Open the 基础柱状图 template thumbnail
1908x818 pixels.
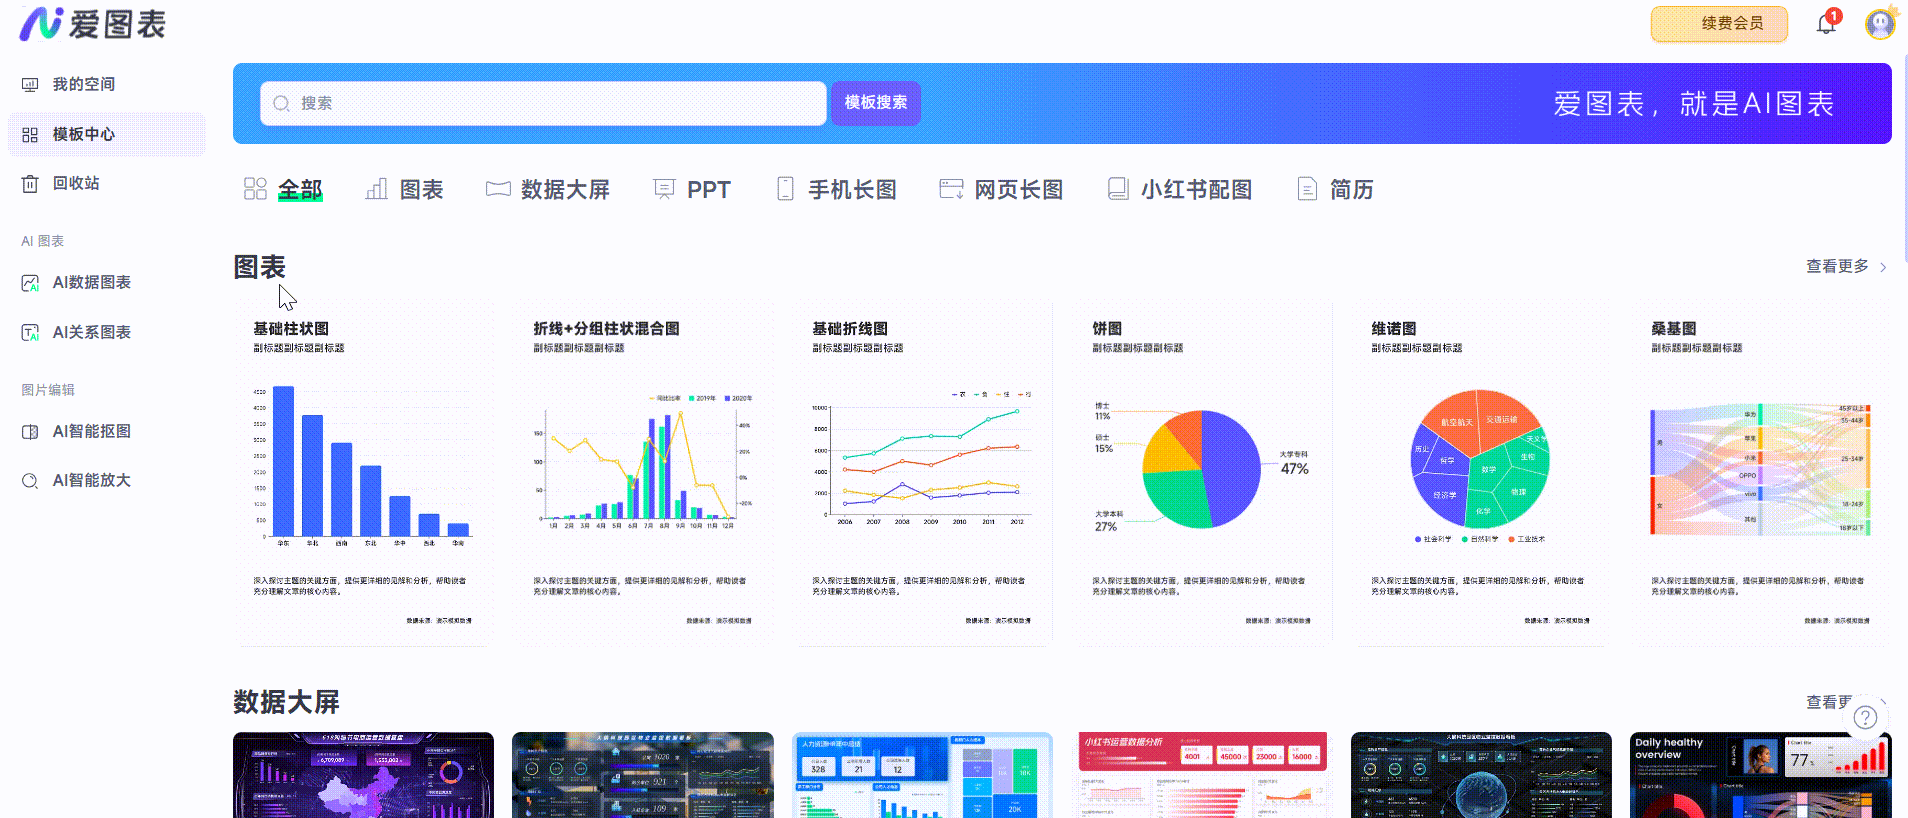(362, 472)
